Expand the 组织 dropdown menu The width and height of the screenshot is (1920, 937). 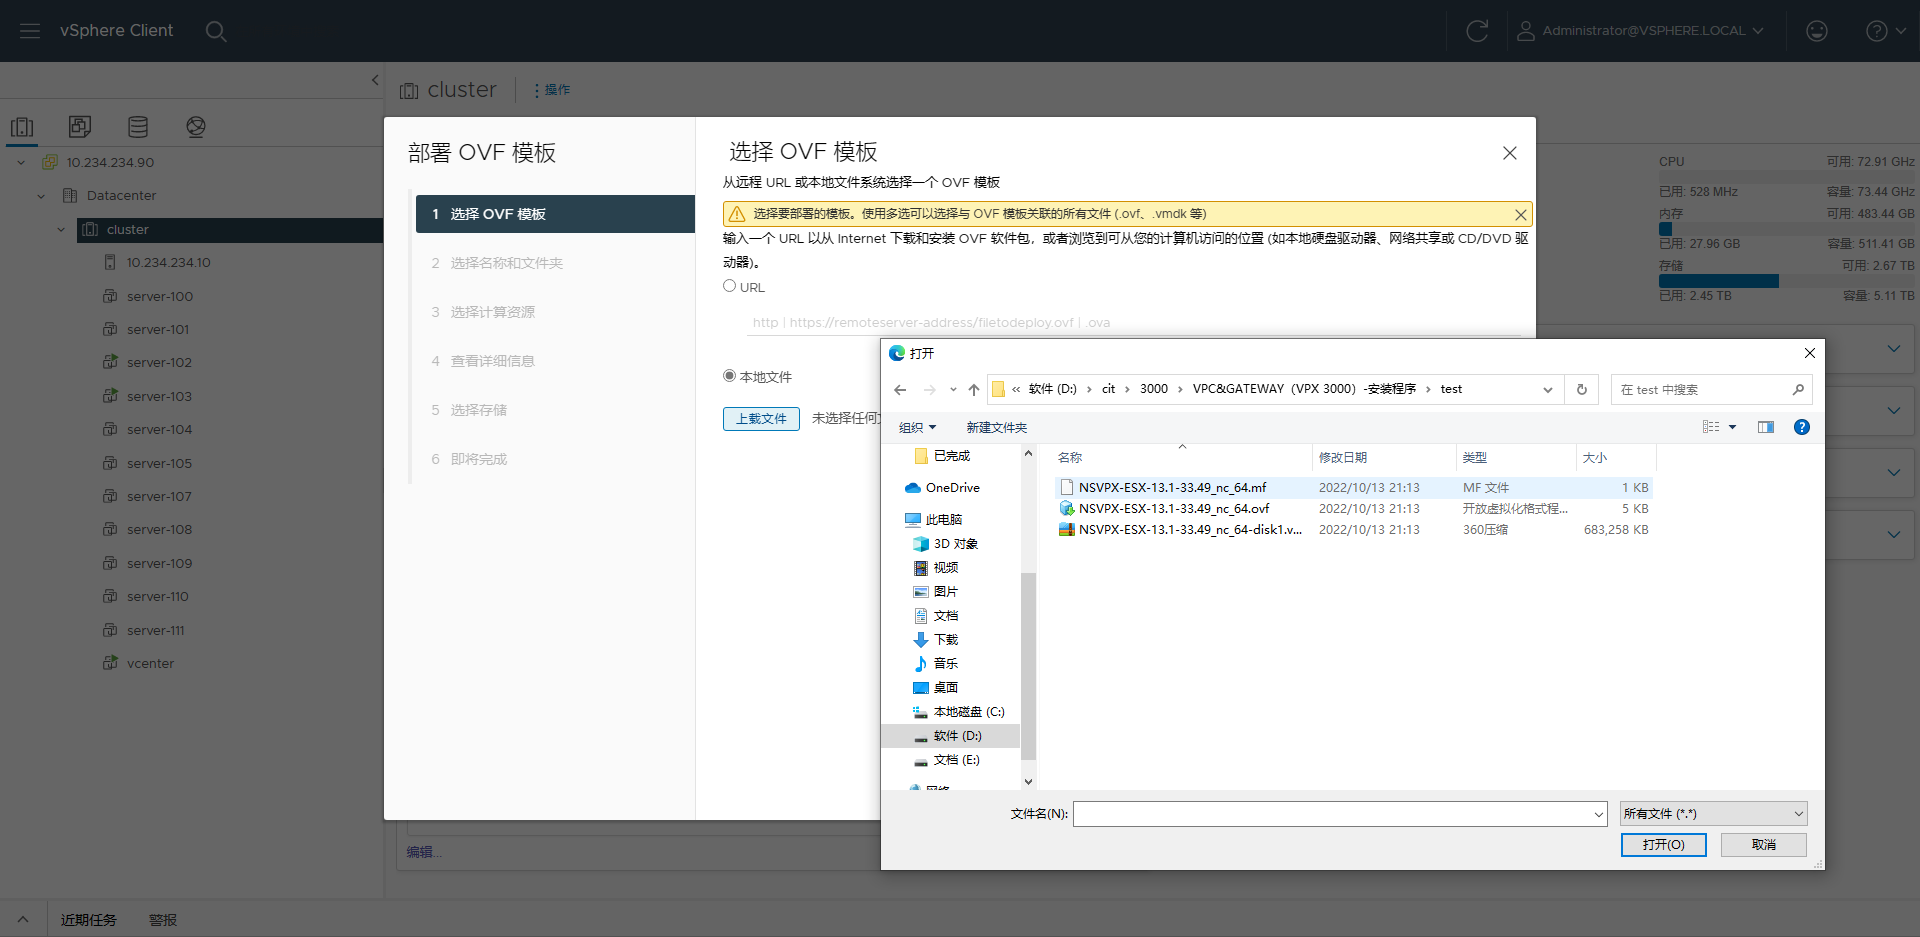917,427
